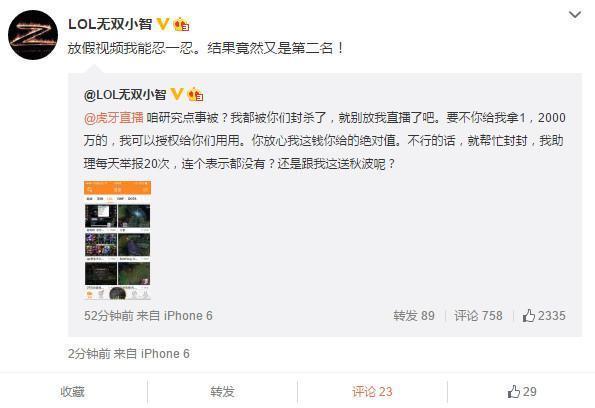Viewport: 595px width, 408px height.
Task: Click 转发 89 on the quoted post
Action: [x=414, y=316]
